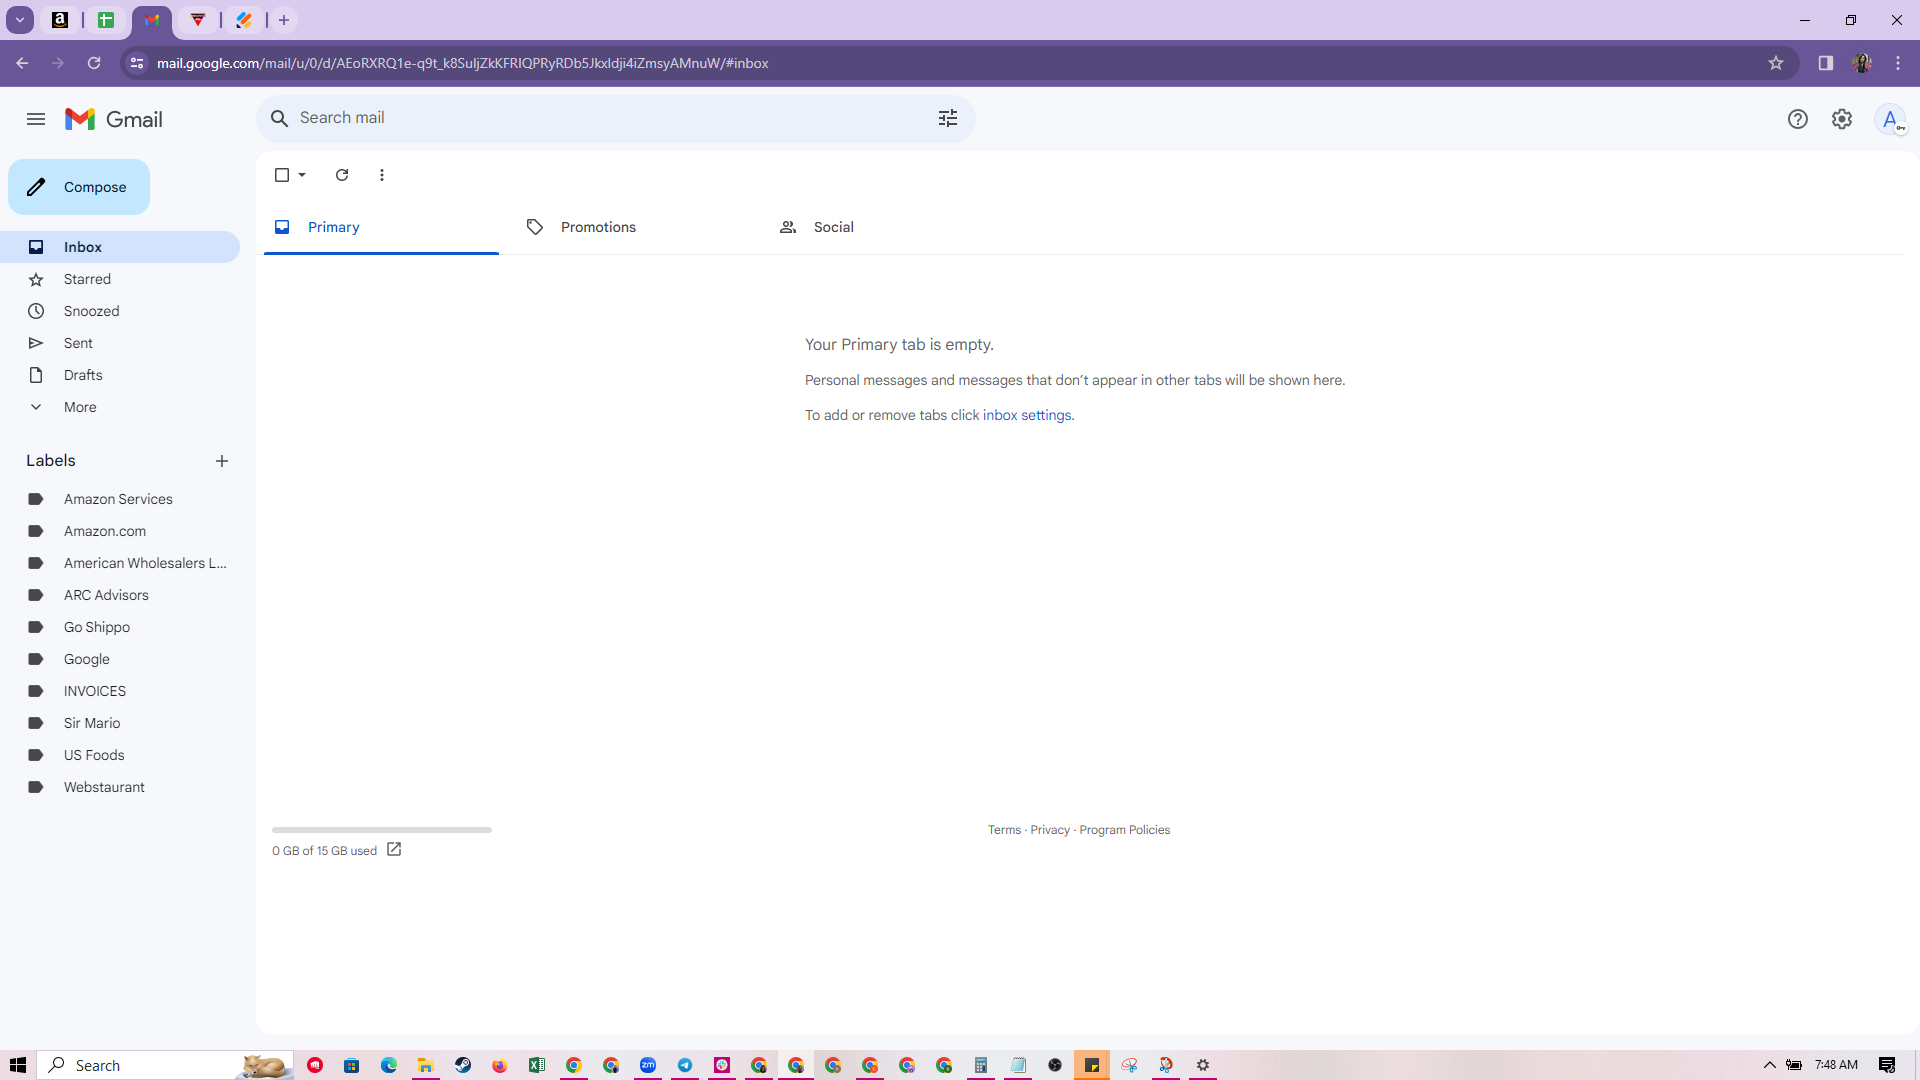The height and width of the screenshot is (1080, 1920).
Task: Open the Terms link
Action: (1004, 830)
